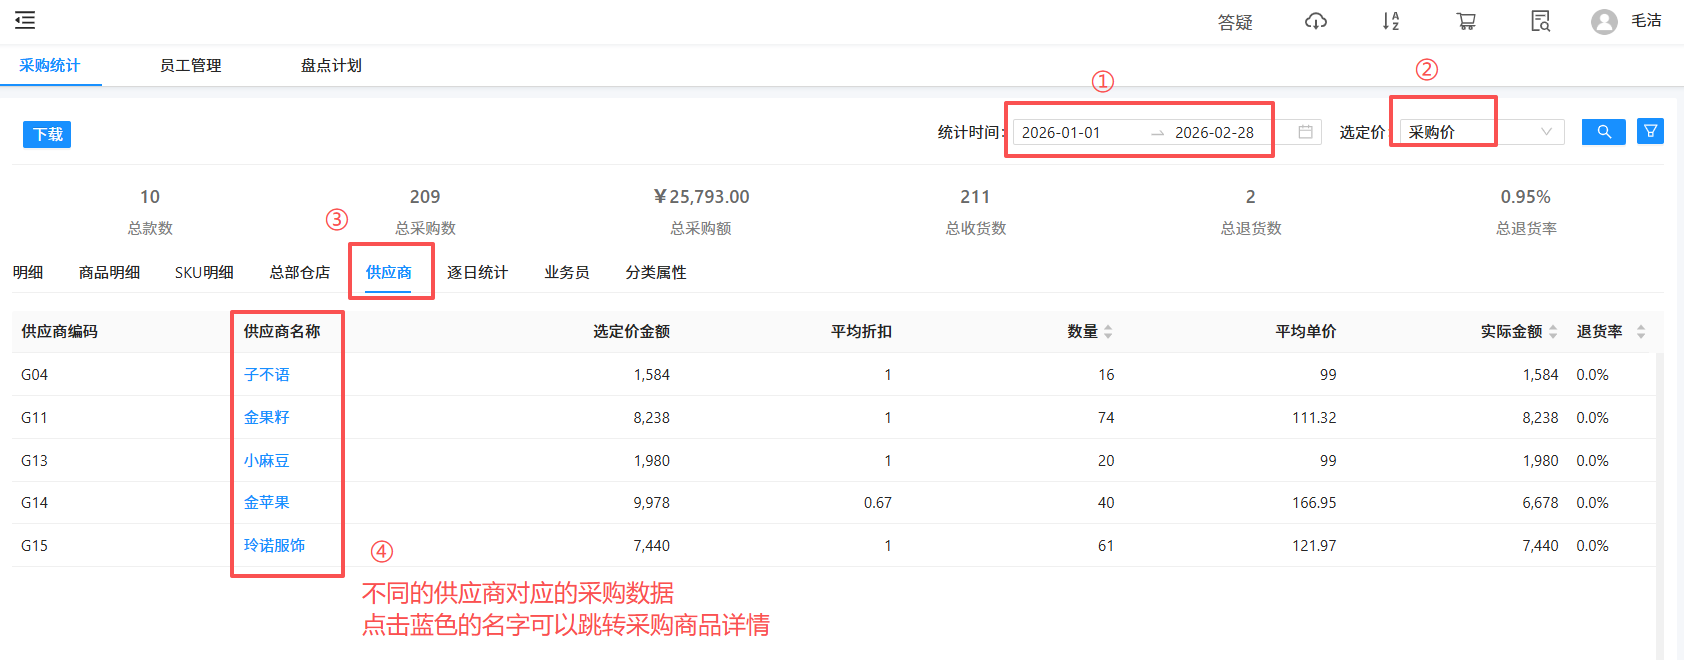Toggle sort on 退货率 column
The image size is (1684, 660).
coord(1640,332)
